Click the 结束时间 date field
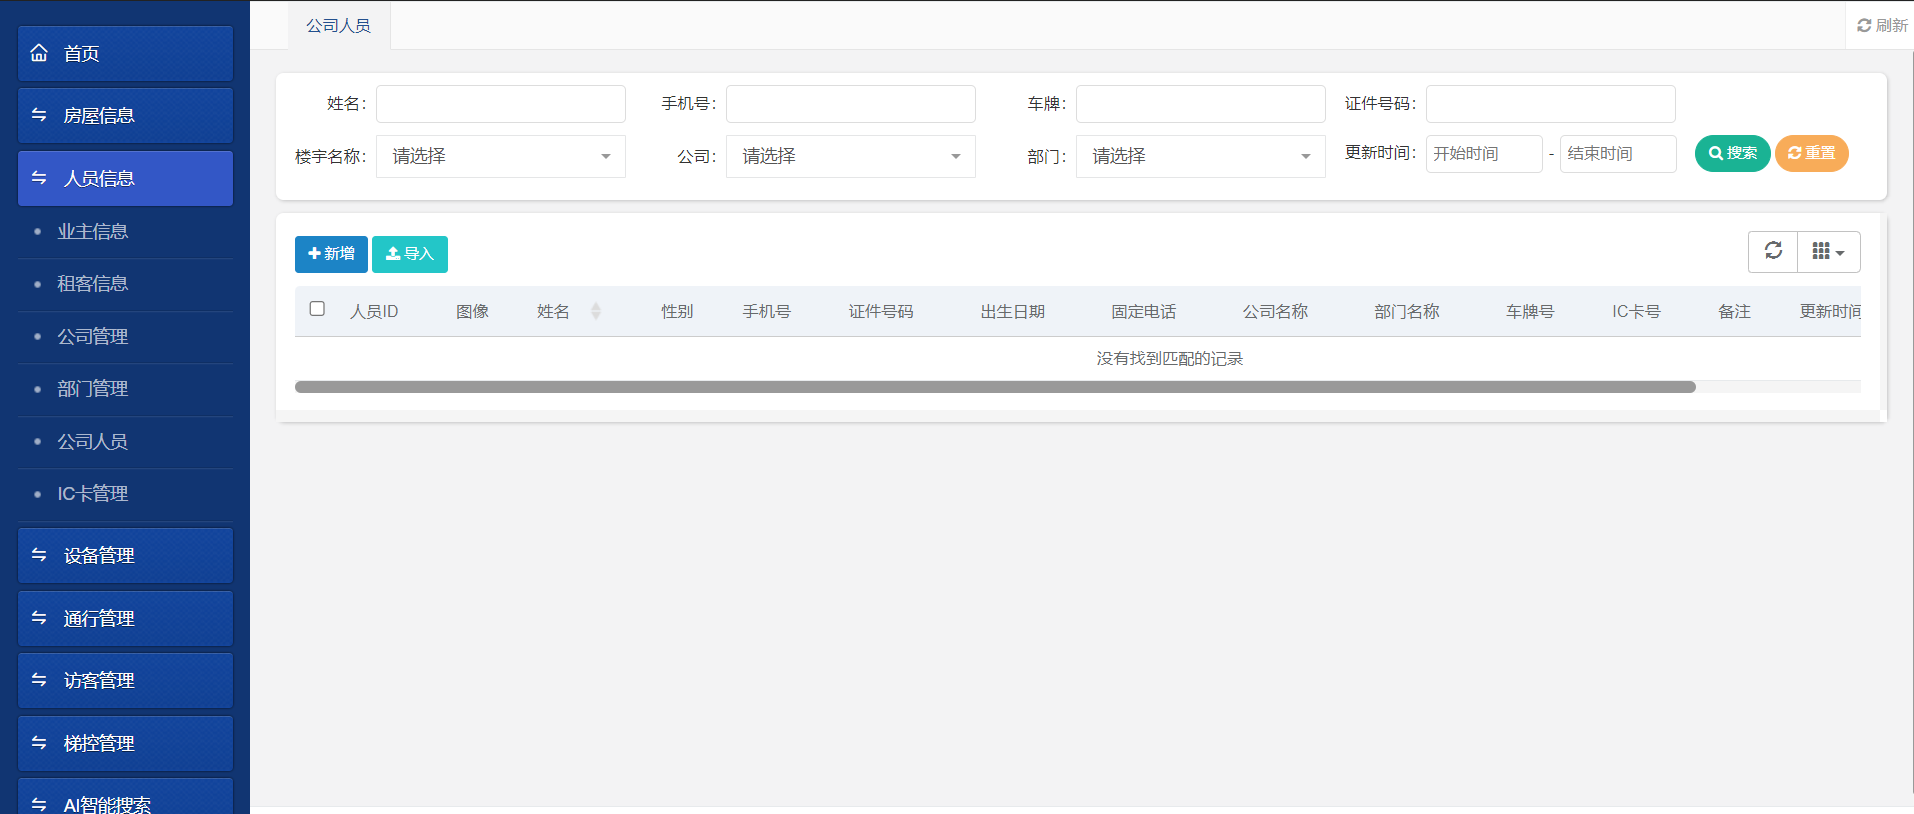 click(1618, 154)
